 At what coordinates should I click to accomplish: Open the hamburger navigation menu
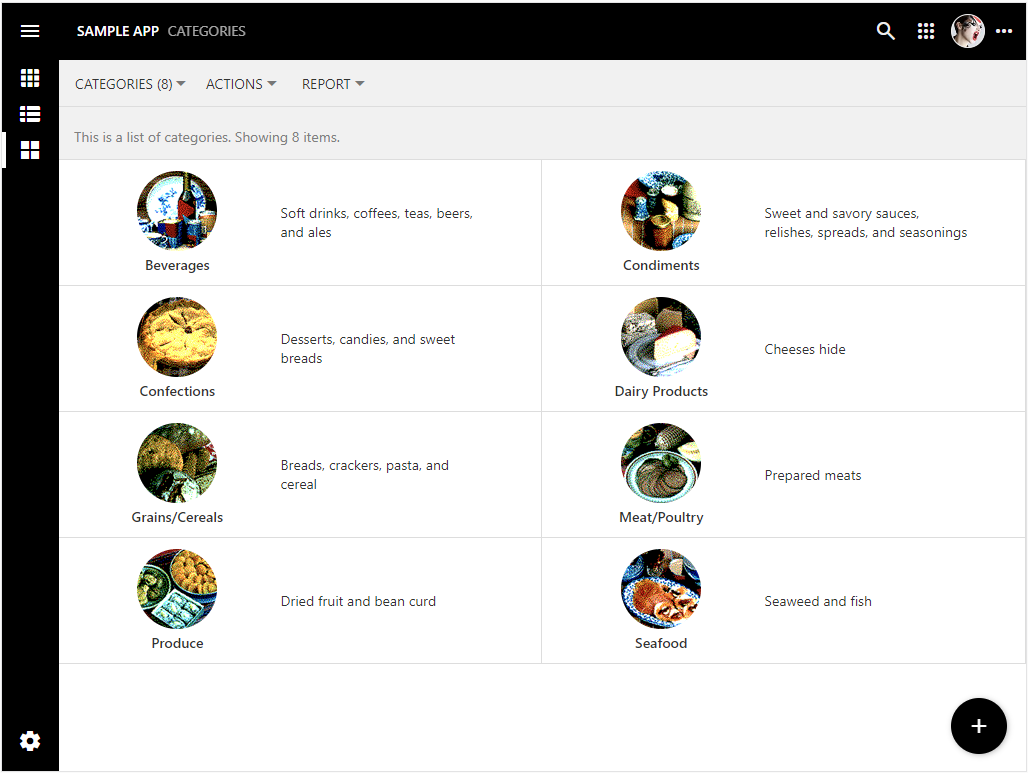tap(30, 31)
